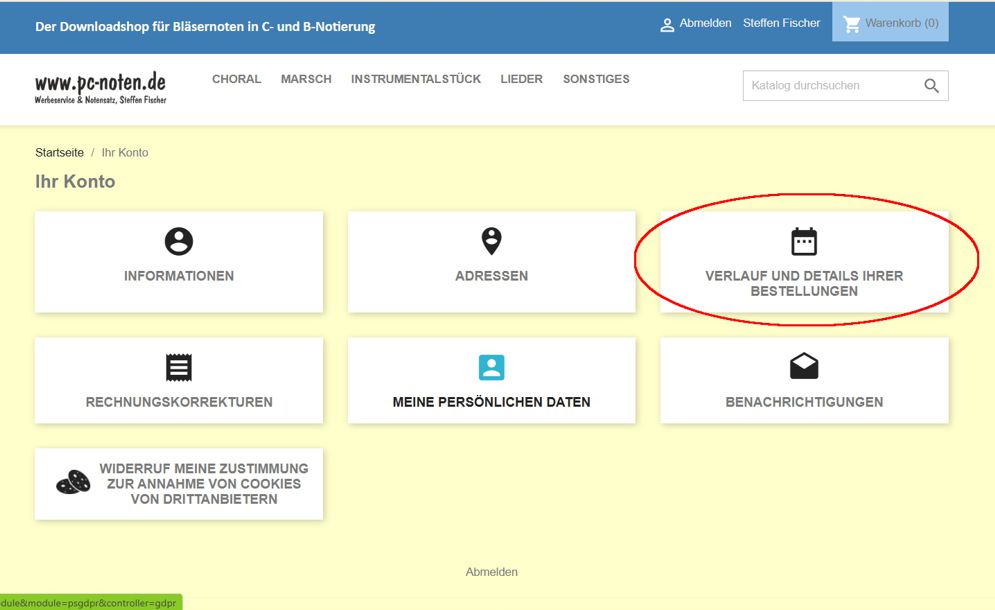The image size is (995, 610).
Task: Select Instrumentalstück in navigation bar
Action: pyautogui.click(x=416, y=79)
